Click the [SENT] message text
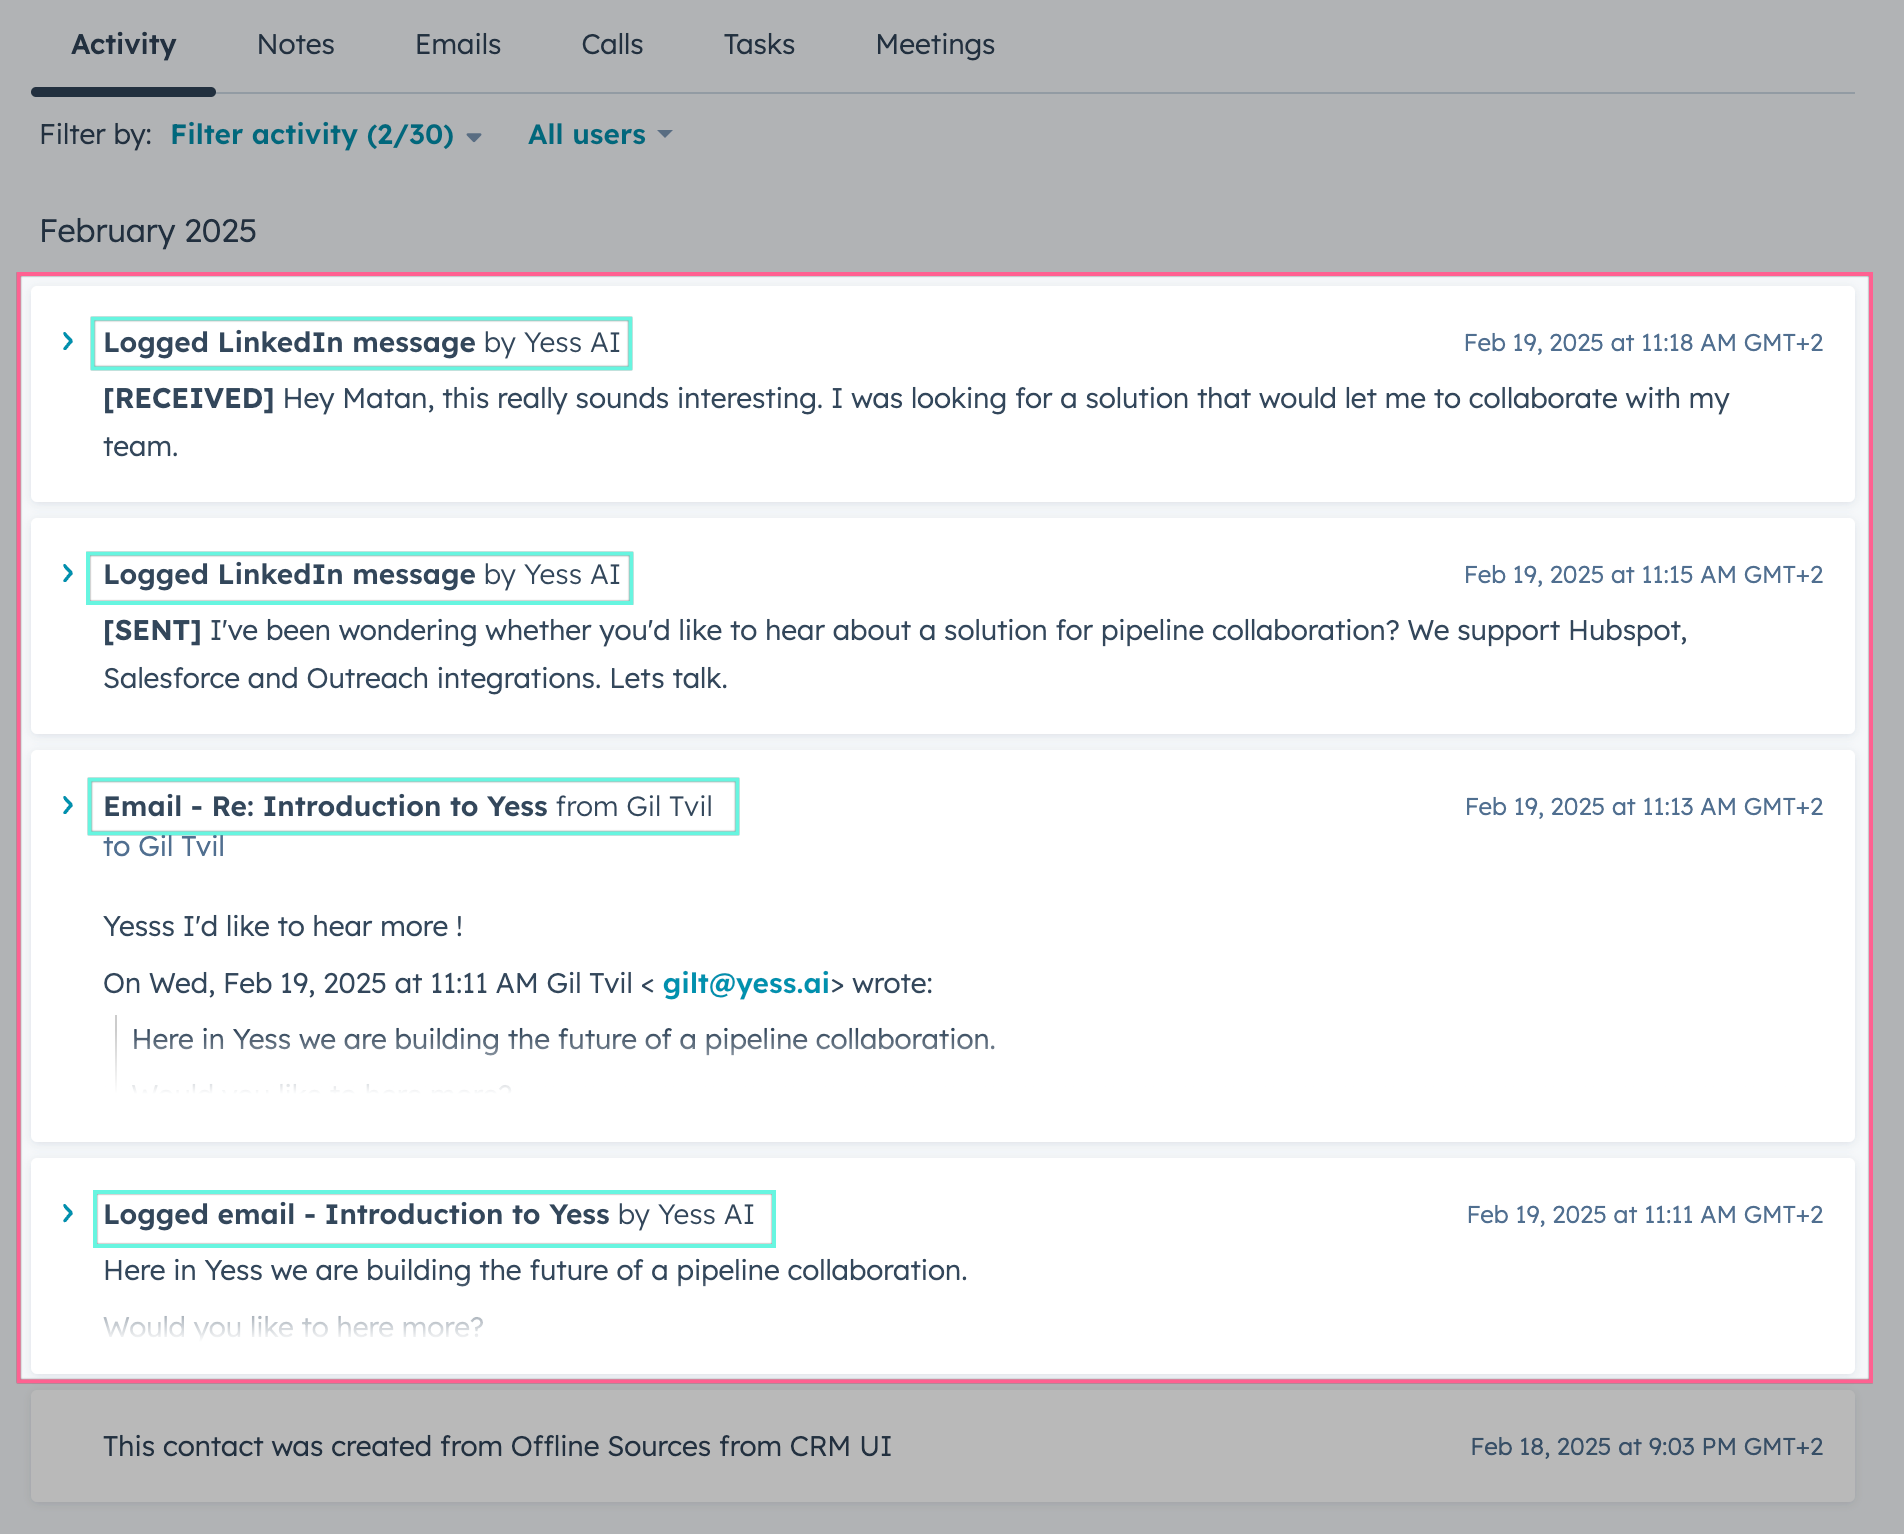 tap(895, 654)
